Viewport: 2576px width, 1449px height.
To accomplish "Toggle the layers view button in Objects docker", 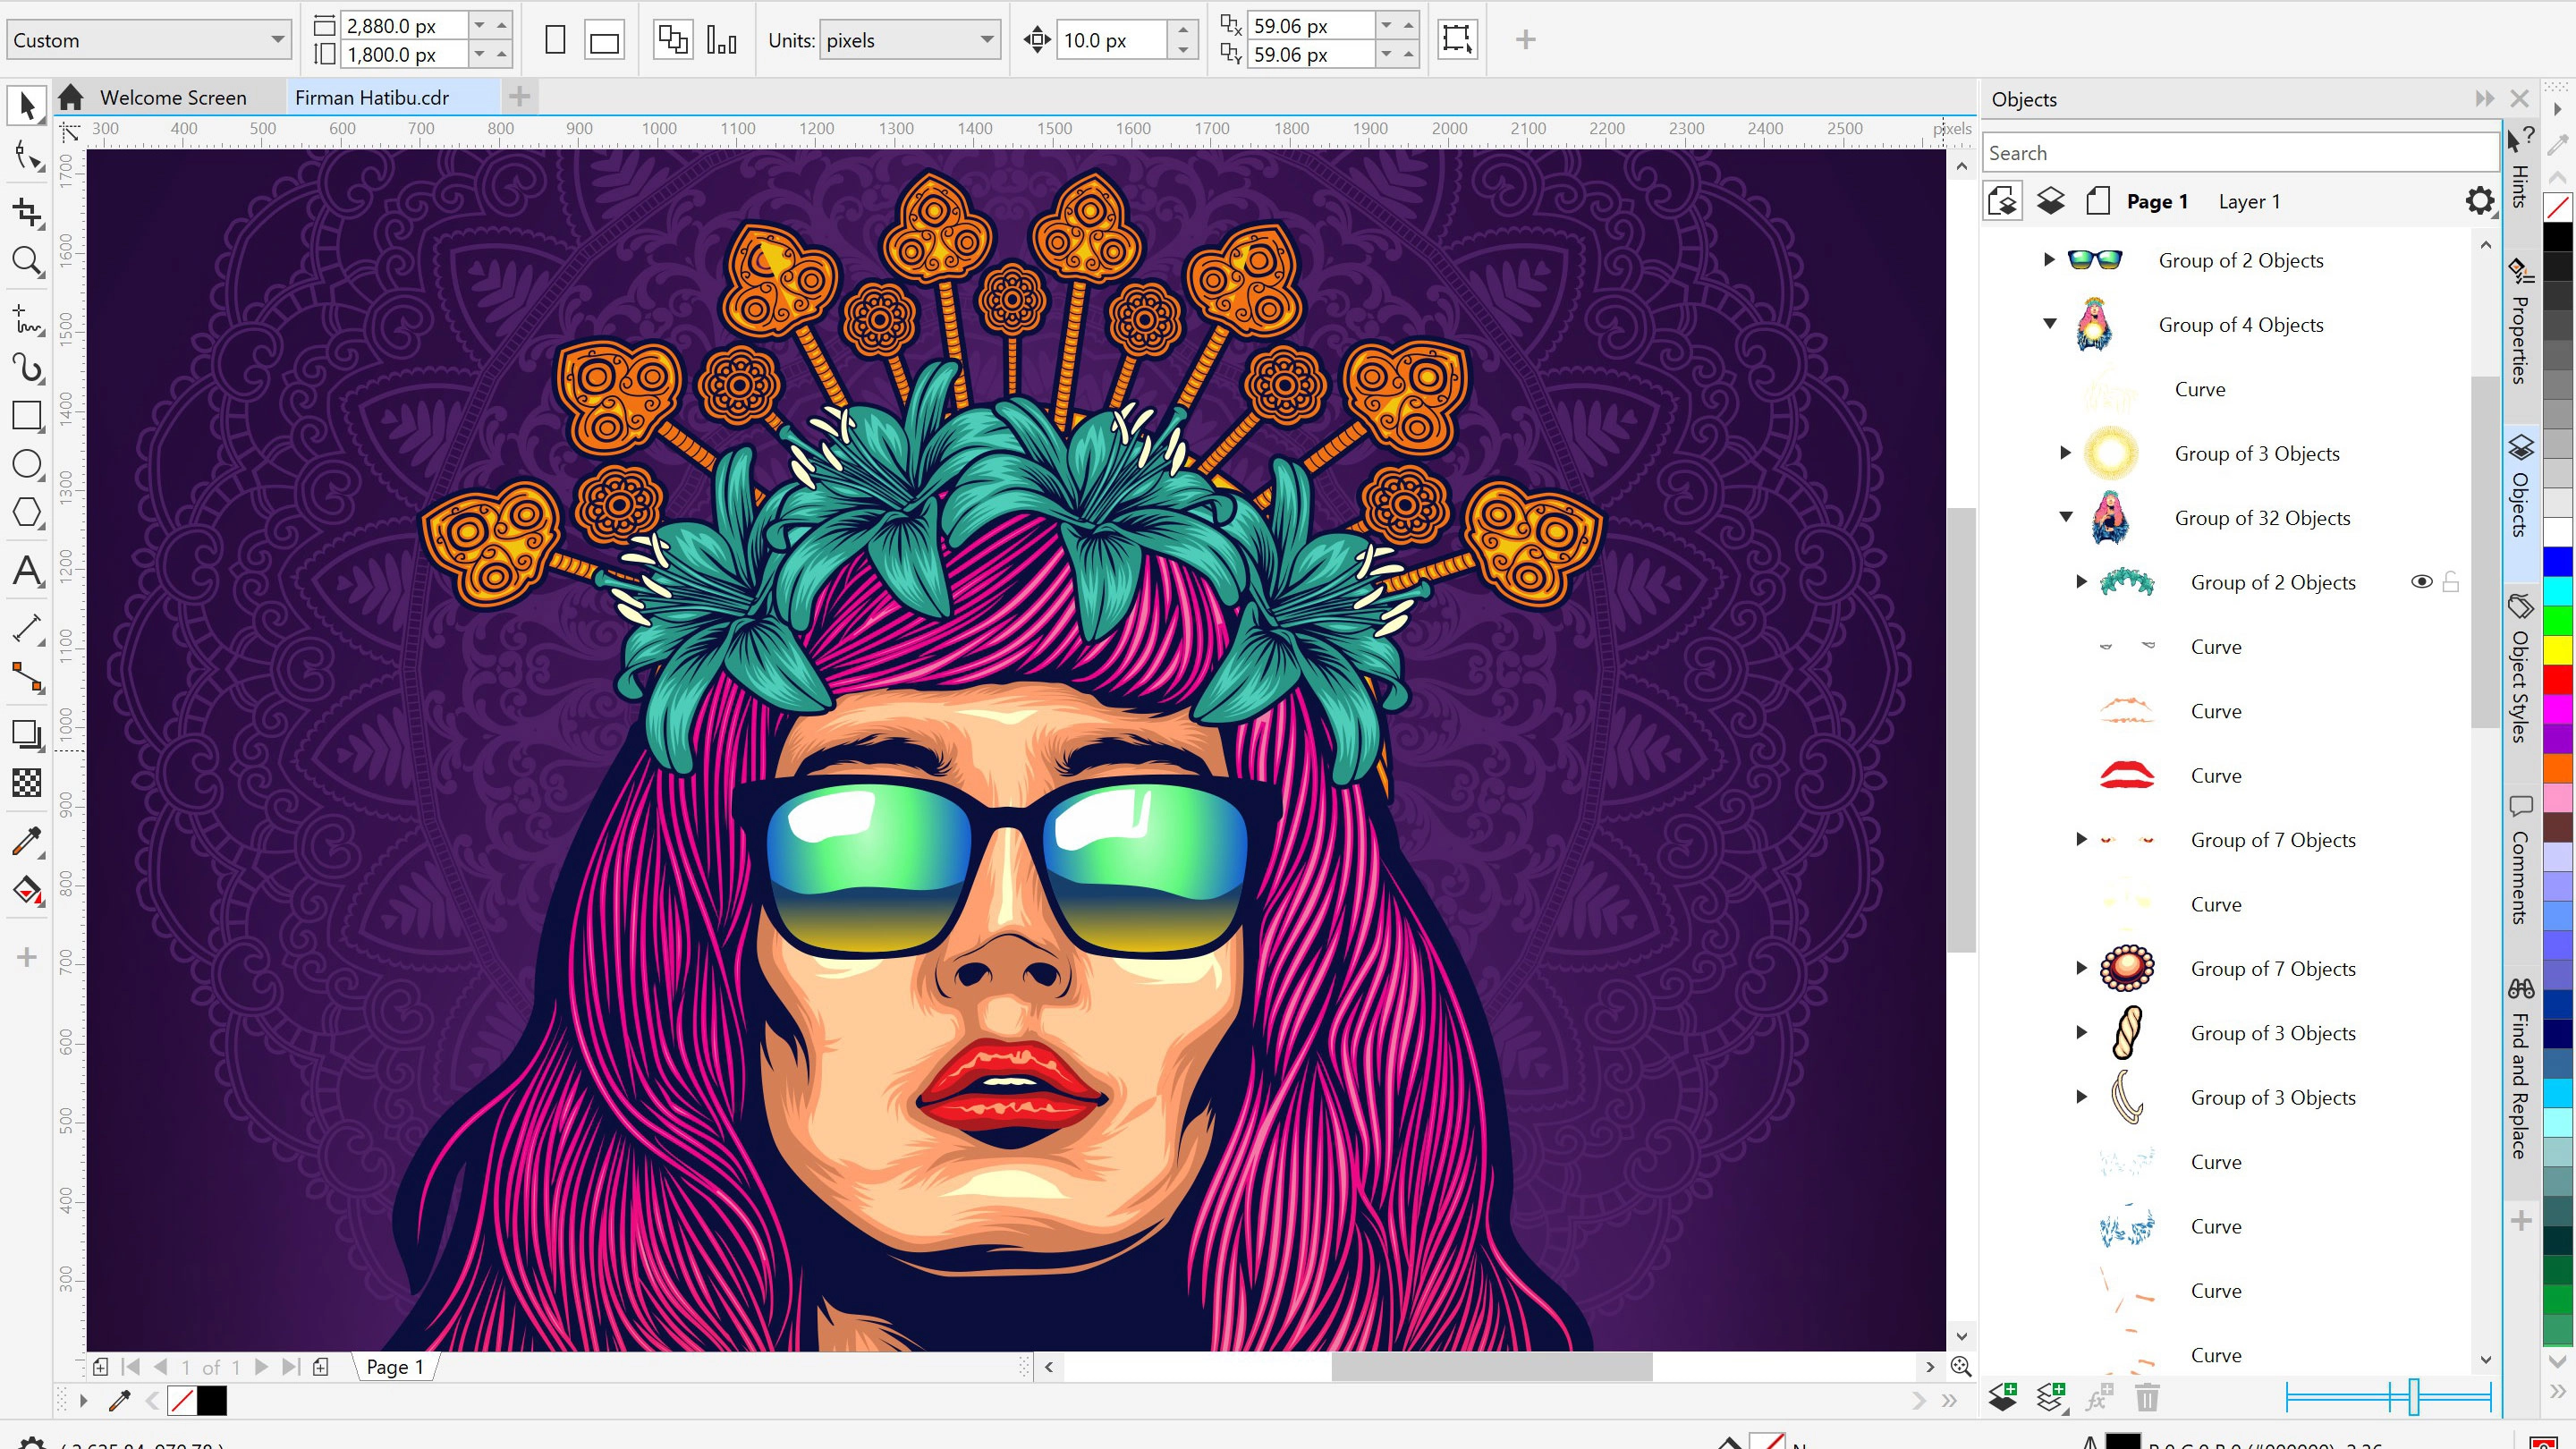I will 2050,201.
